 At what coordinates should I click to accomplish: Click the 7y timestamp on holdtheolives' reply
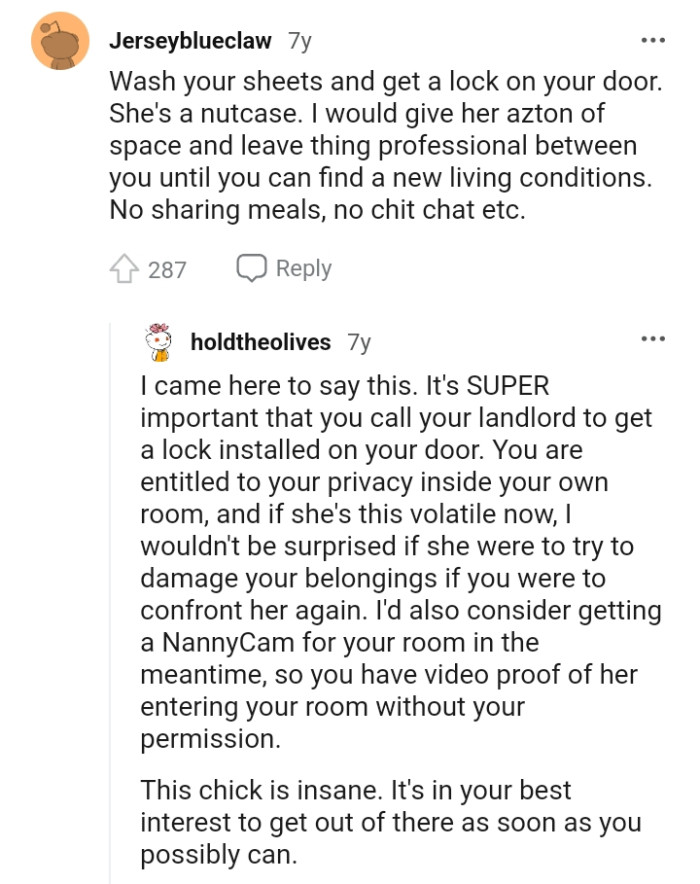click(x=358, y=341)
